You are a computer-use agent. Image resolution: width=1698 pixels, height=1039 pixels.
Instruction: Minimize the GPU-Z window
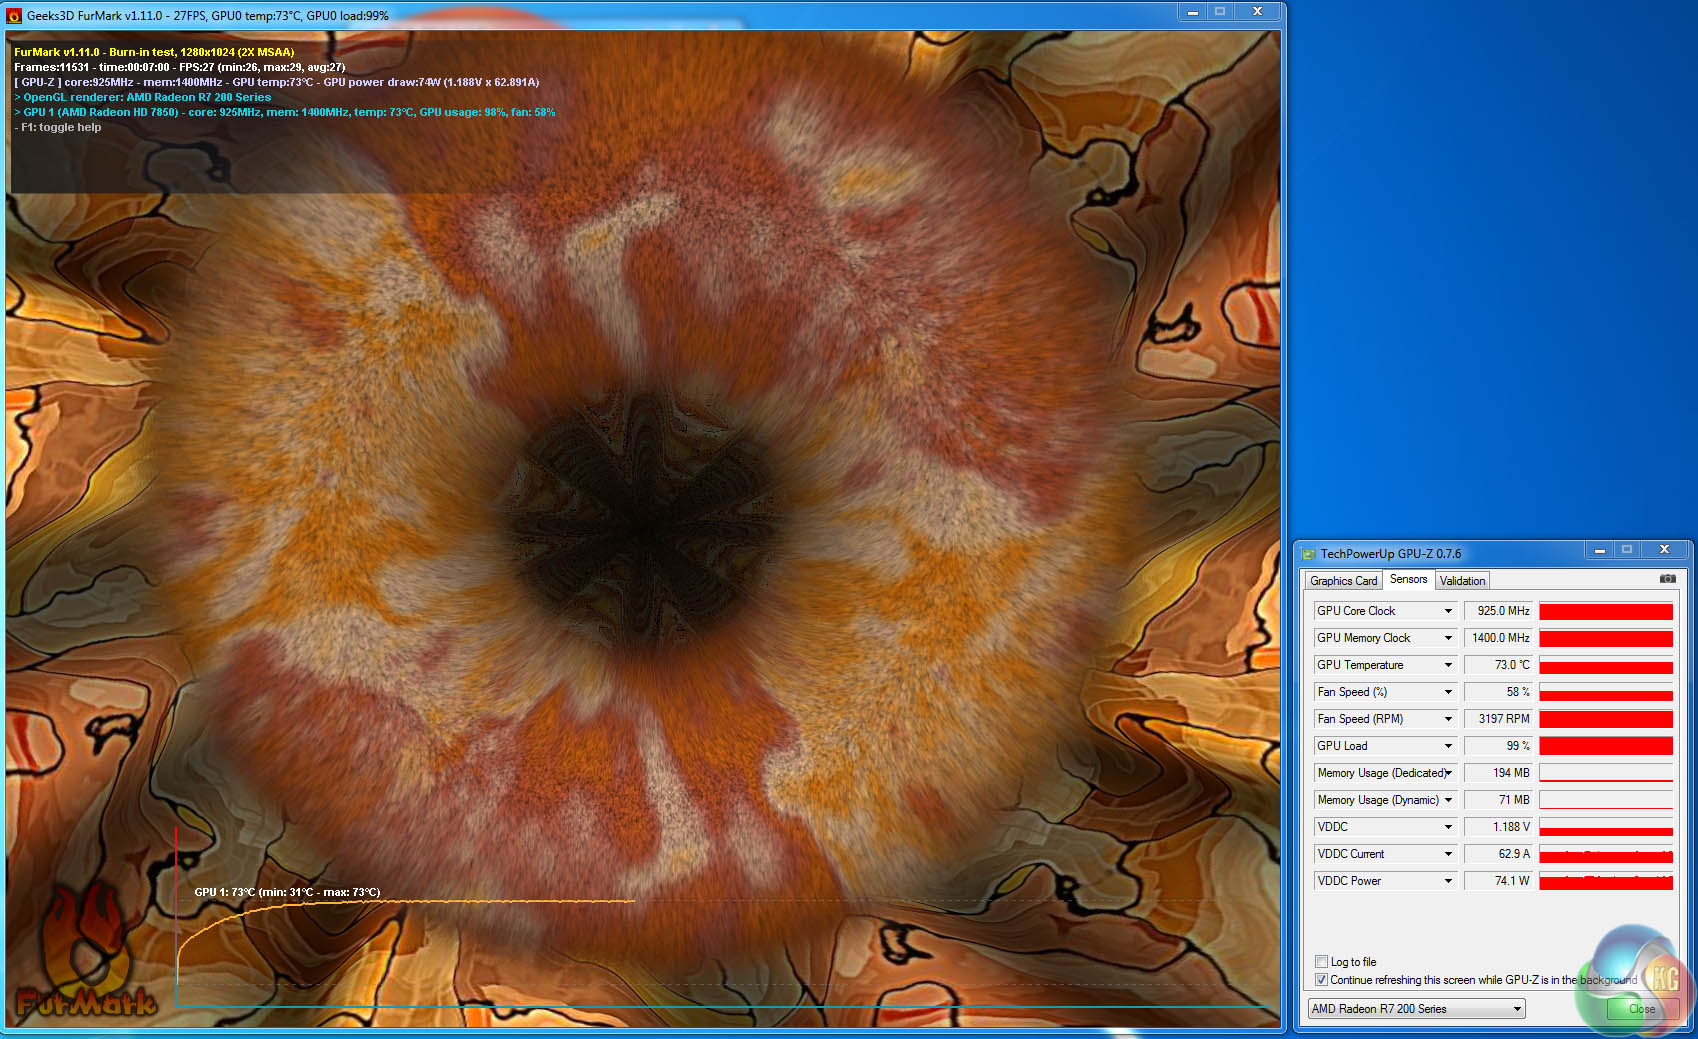click(1599, 550)
